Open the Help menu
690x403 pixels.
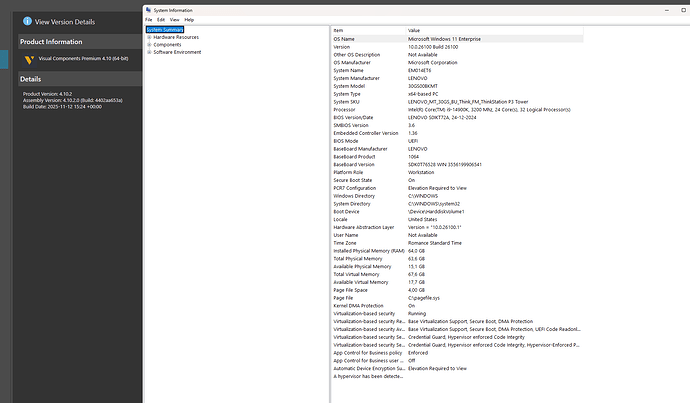click(189, 19)
